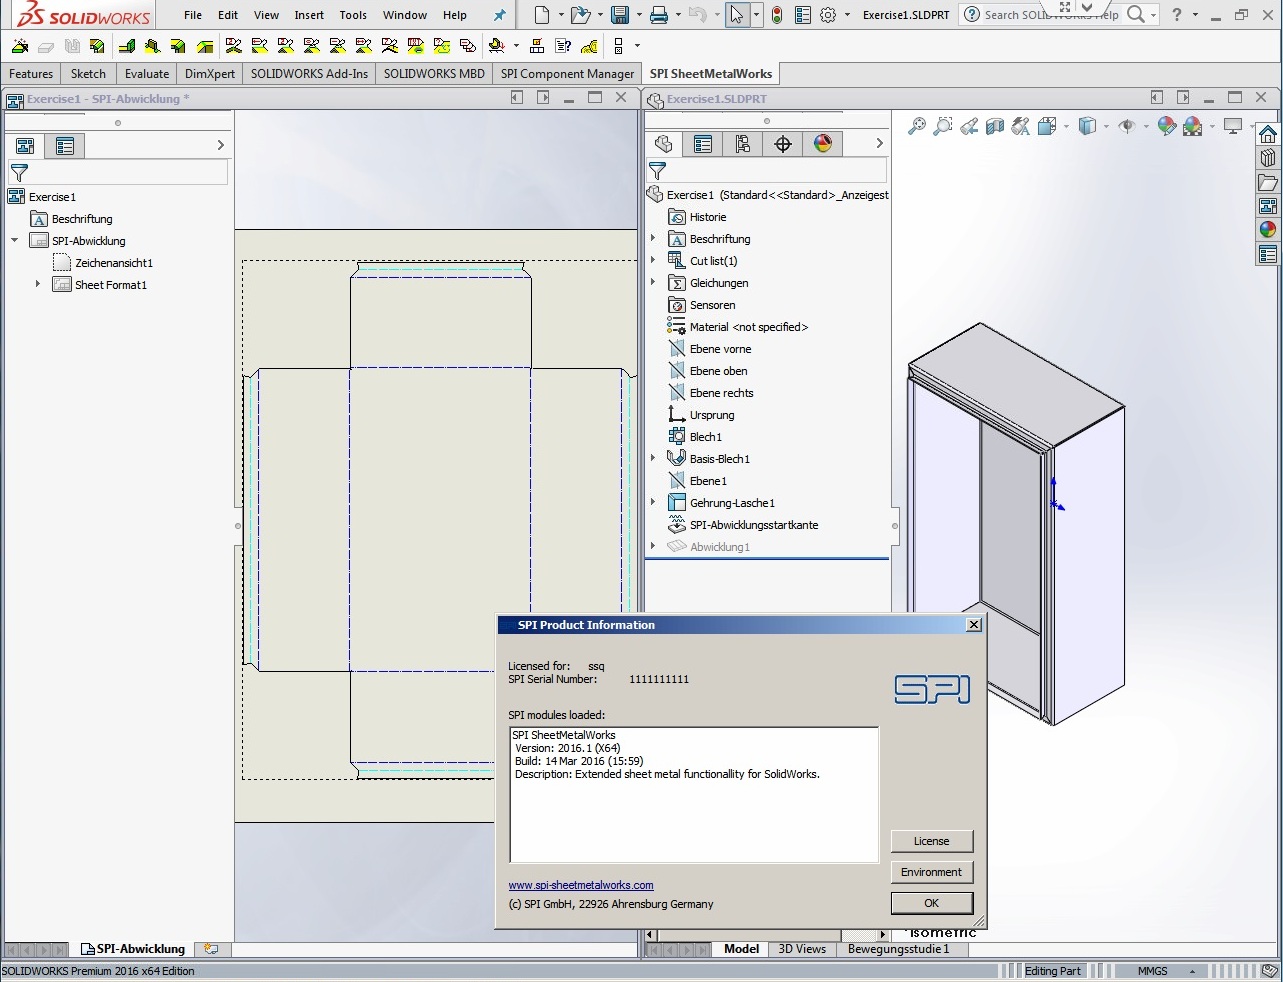Viewport: 1283px width, 982px height.
Task: Open the Options gear icon
Action: click(828, 15)
